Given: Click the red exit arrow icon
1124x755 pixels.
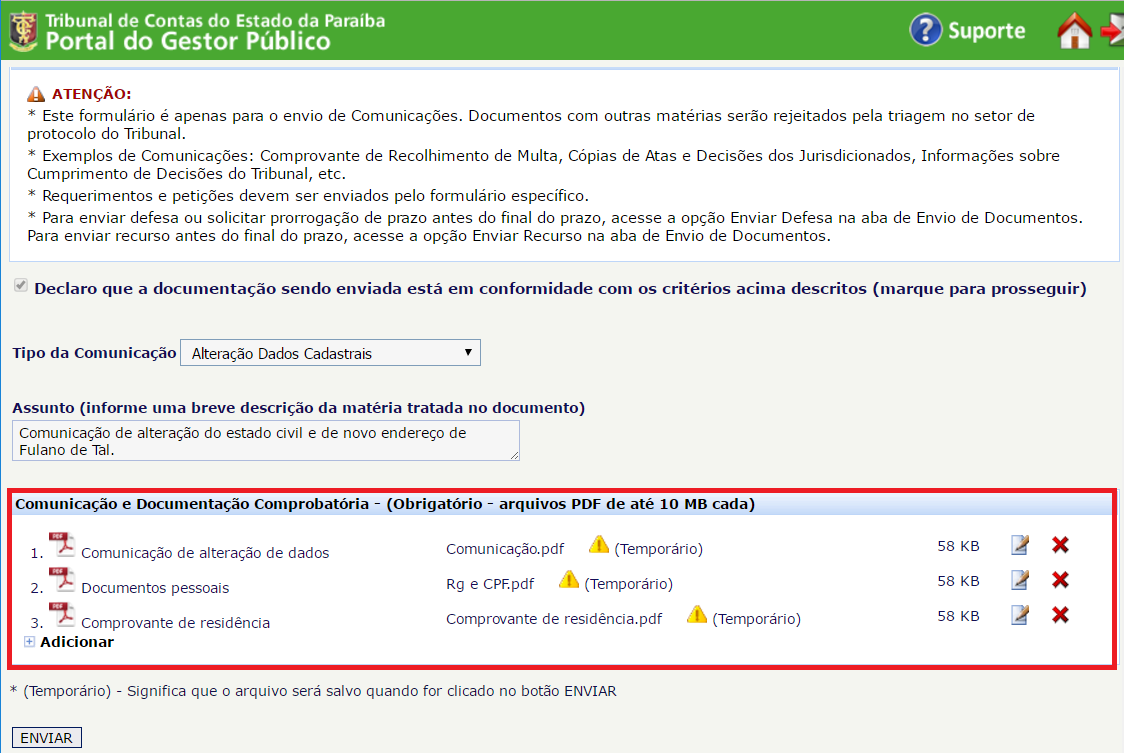Looking at the screenshot, I should point(1112,31).
